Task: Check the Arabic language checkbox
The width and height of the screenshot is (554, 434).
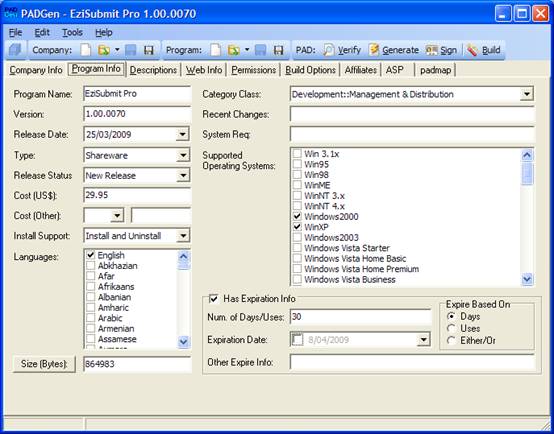Action: 91,318
